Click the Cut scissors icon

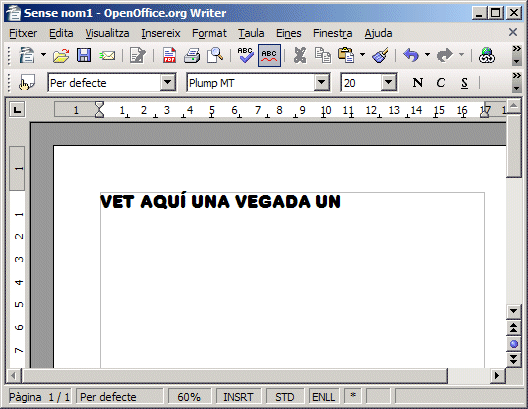(300, 55)
